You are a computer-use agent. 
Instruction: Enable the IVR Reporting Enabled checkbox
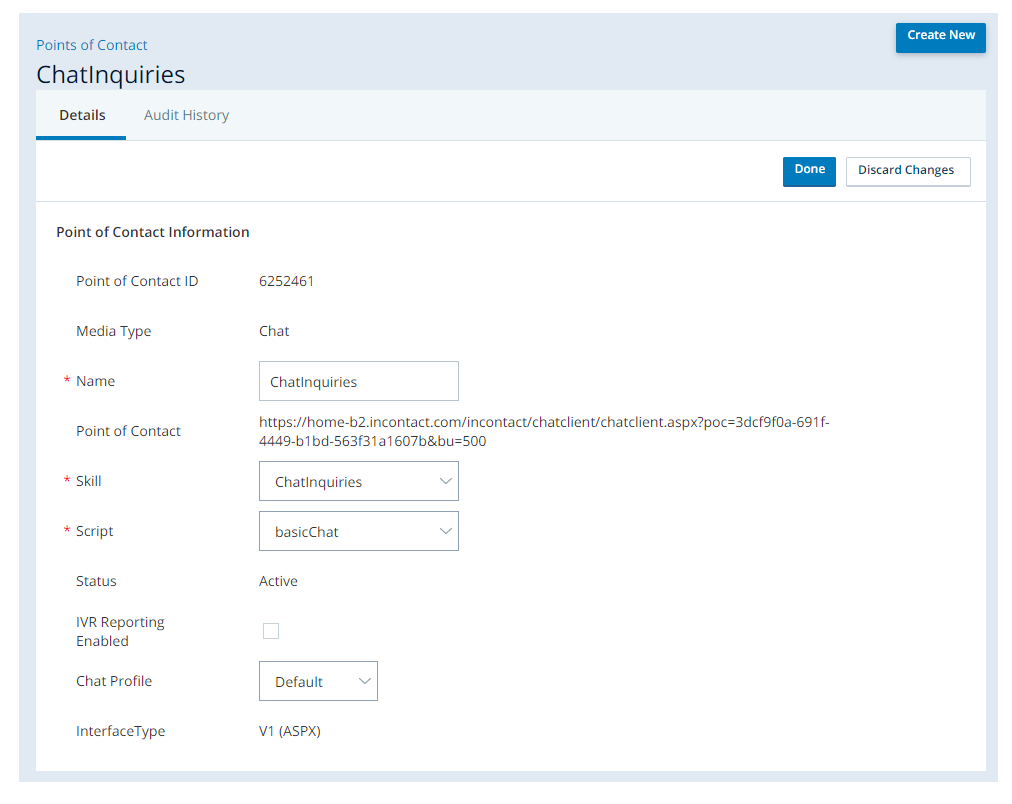(x=271, y=631)
